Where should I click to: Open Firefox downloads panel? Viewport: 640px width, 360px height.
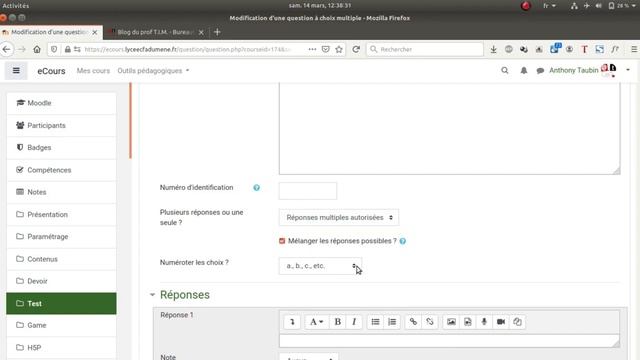493,49
